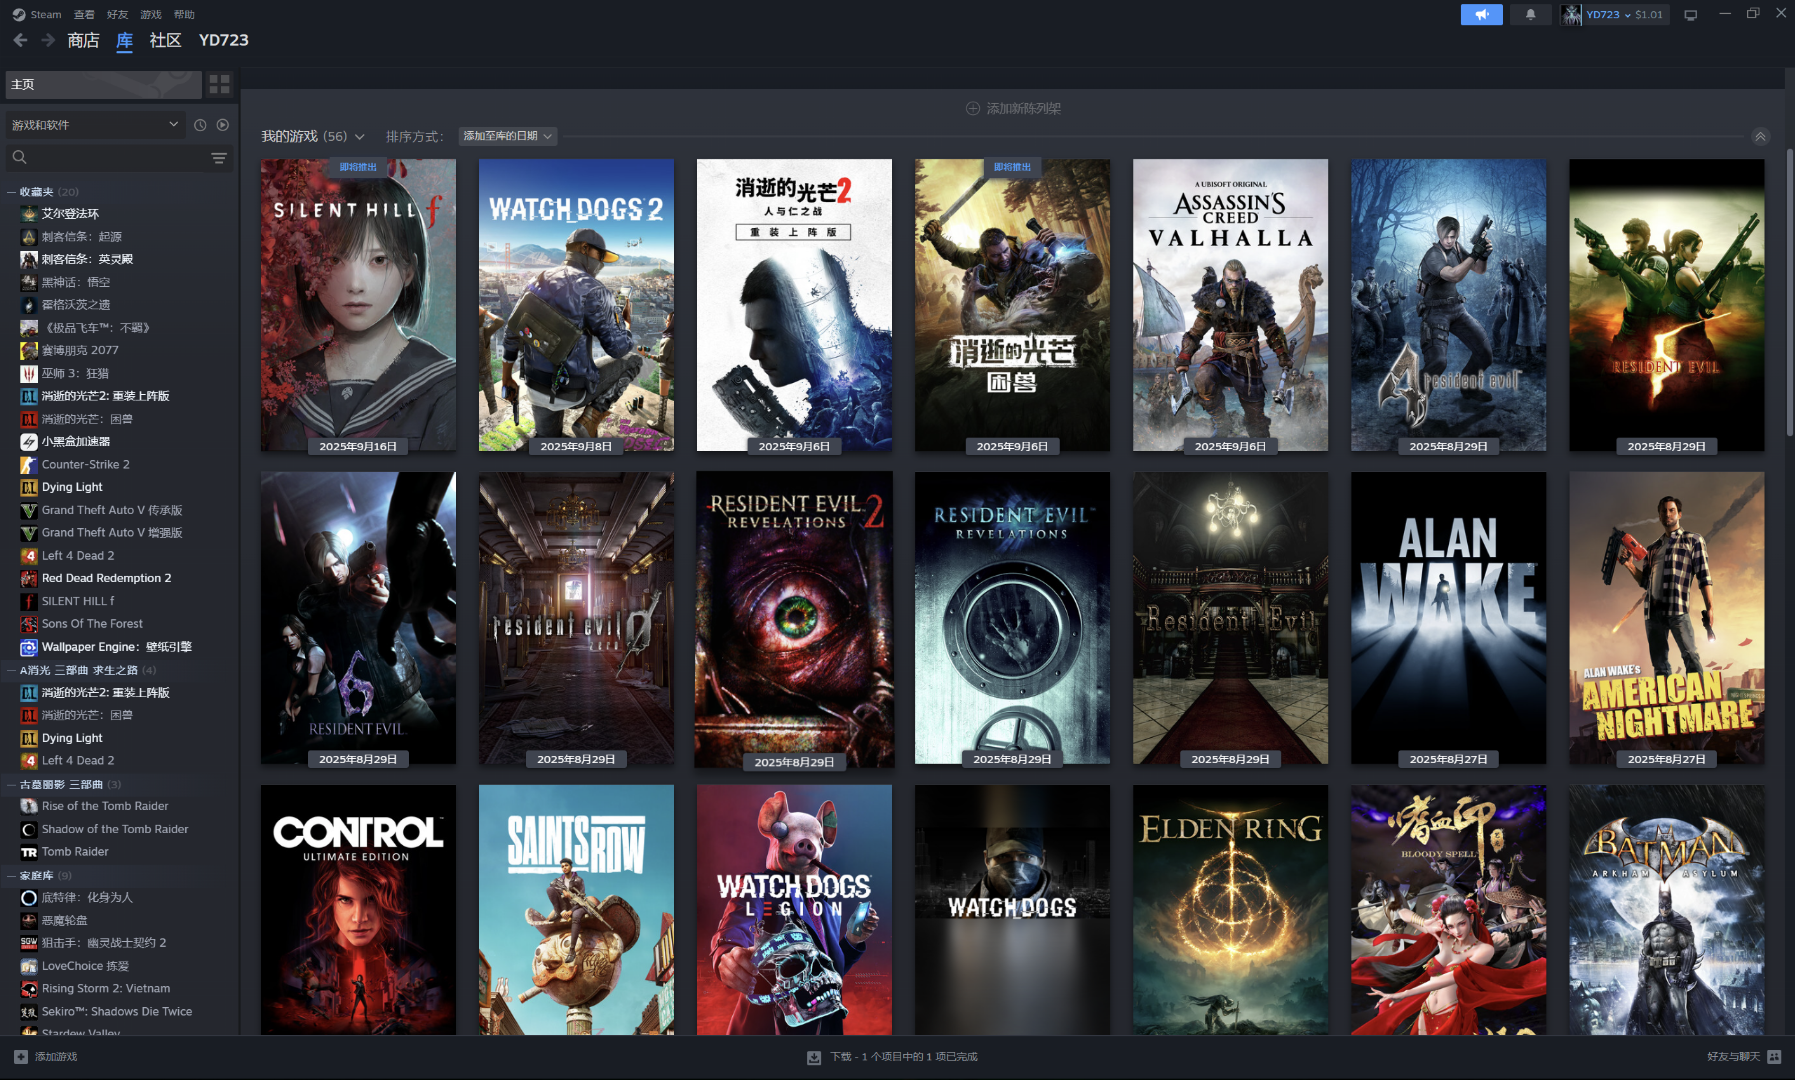Image resolution: width=1795 pixels, height=1080 pixels.
Task: Sort library by recent activity clock icon
Action: [x=200, y=125]
